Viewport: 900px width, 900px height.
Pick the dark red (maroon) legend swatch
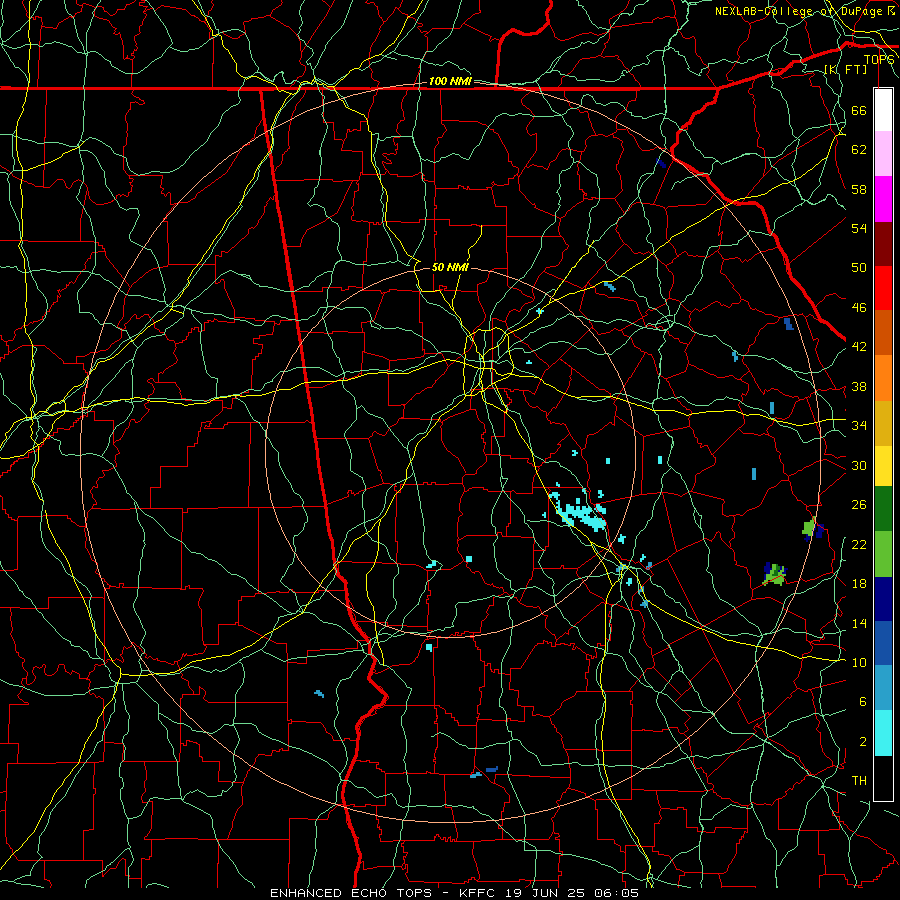tap(883, 244)
